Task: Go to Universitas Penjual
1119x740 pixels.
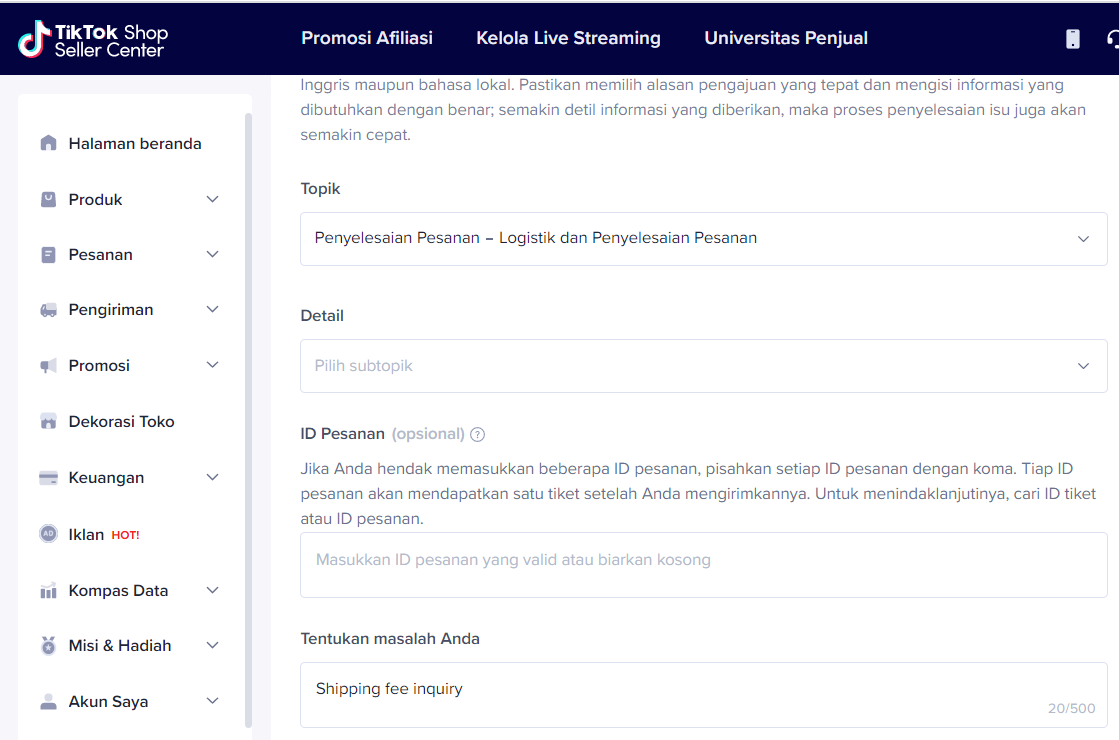Action: [x=786, y=38]
